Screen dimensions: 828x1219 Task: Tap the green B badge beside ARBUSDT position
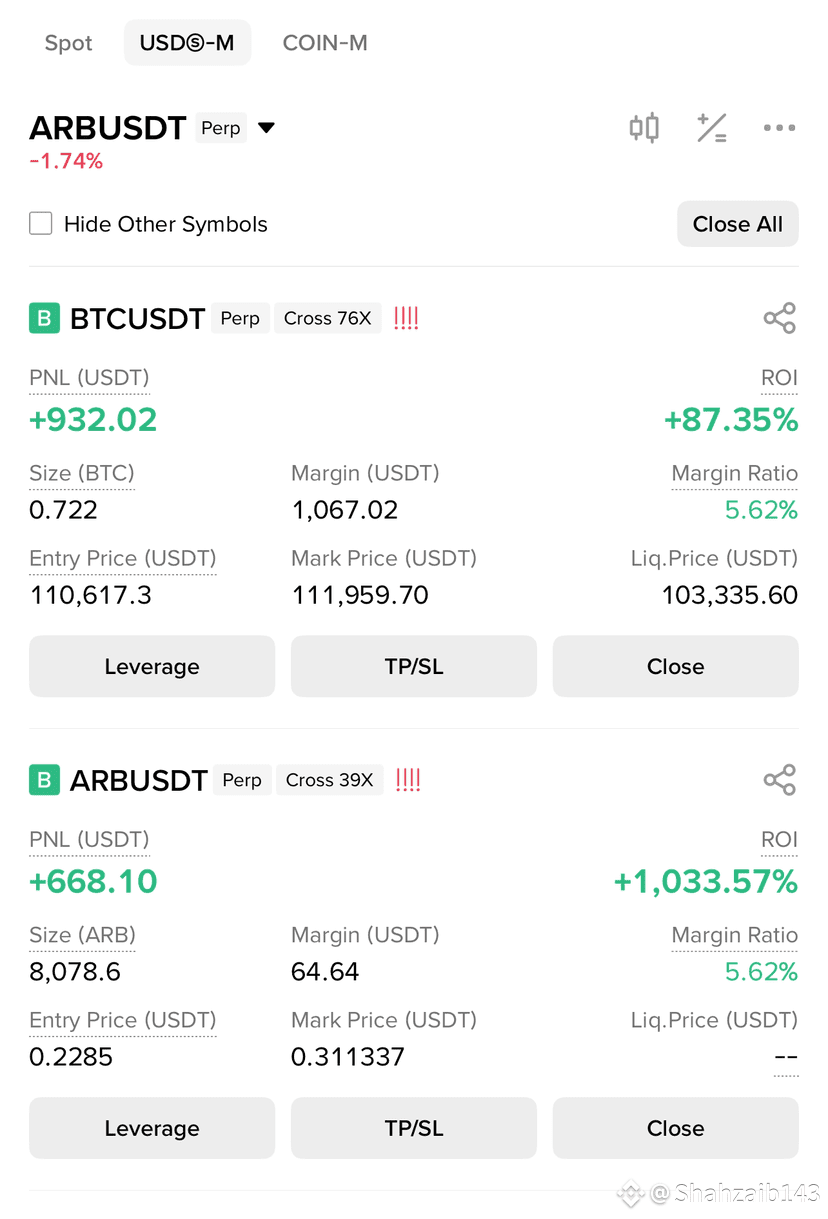click(x=44, y=781)
